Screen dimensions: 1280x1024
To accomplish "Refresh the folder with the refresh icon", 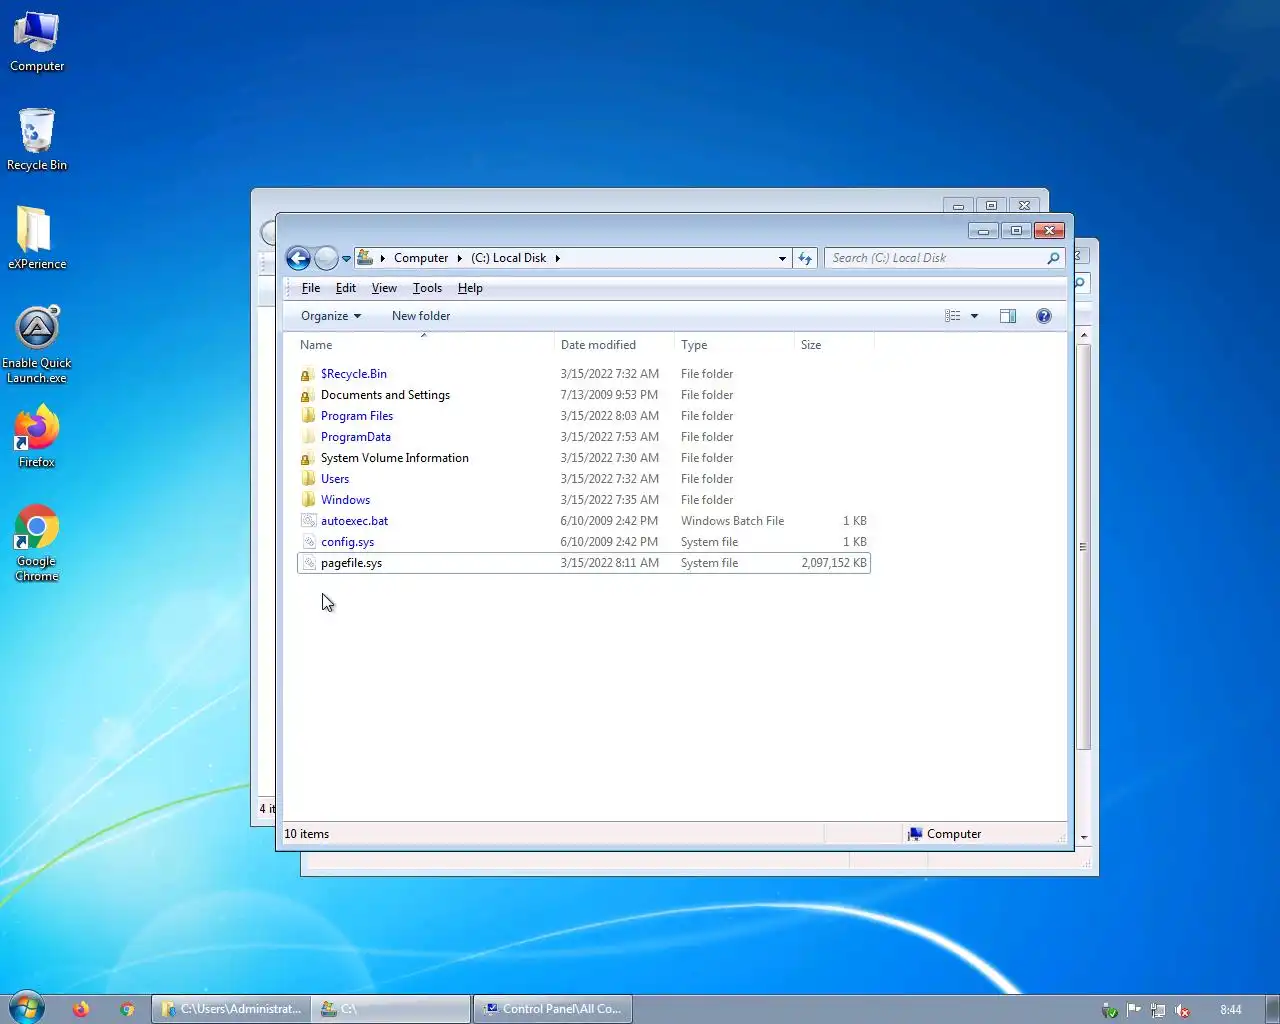I will click(x=805, y=258).
